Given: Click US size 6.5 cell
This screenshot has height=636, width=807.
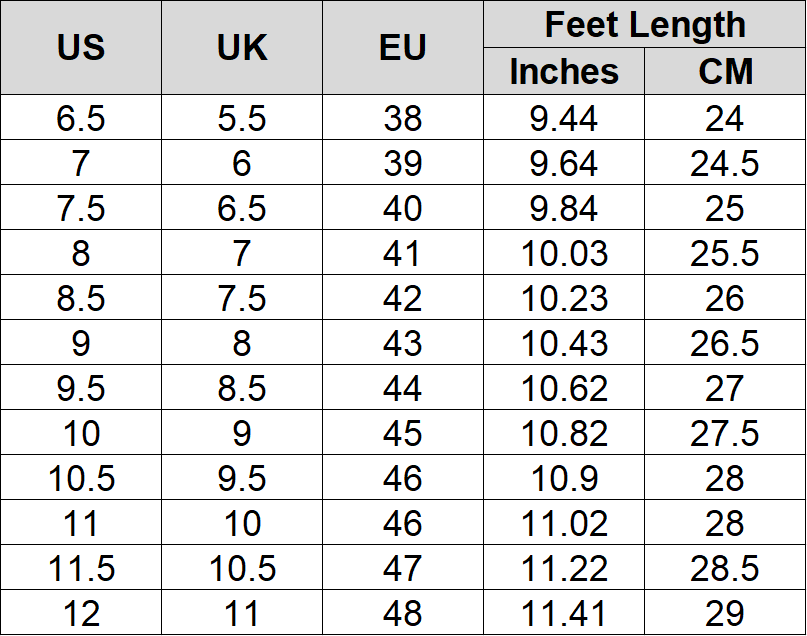Looking at the screenshot, I should (x=81, y=119).
